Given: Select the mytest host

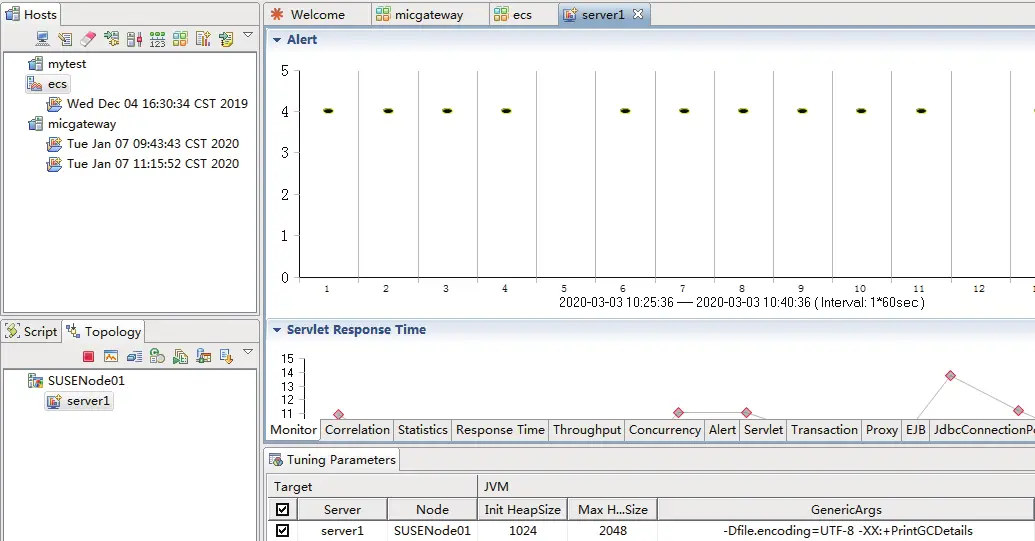Looking at the screenshot, I should (67, 64).
